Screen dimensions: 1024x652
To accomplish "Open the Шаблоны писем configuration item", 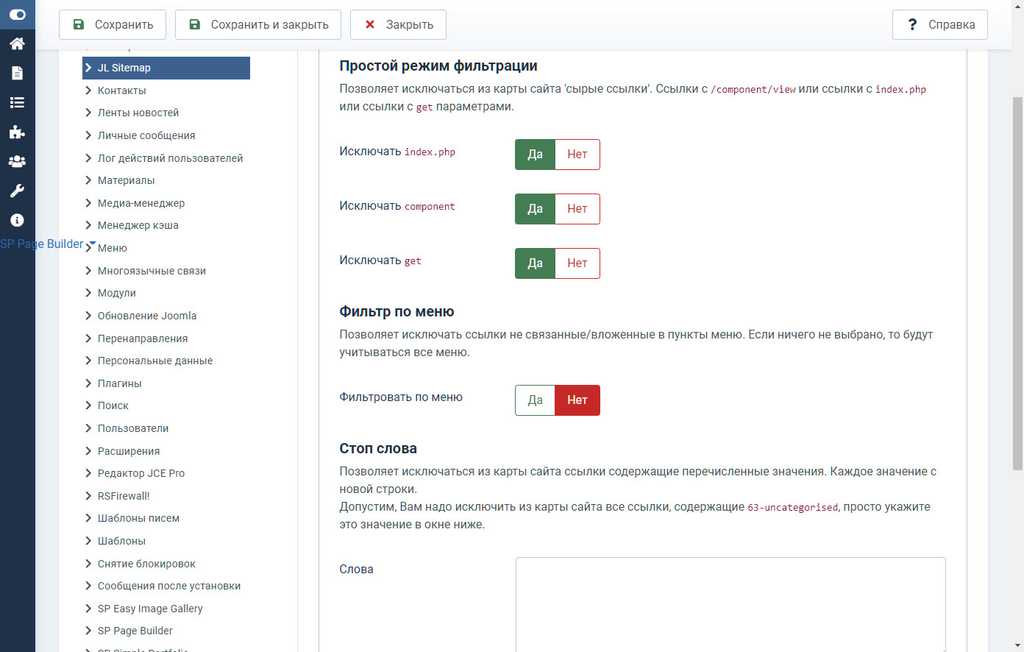I will (x=138, y=518).
